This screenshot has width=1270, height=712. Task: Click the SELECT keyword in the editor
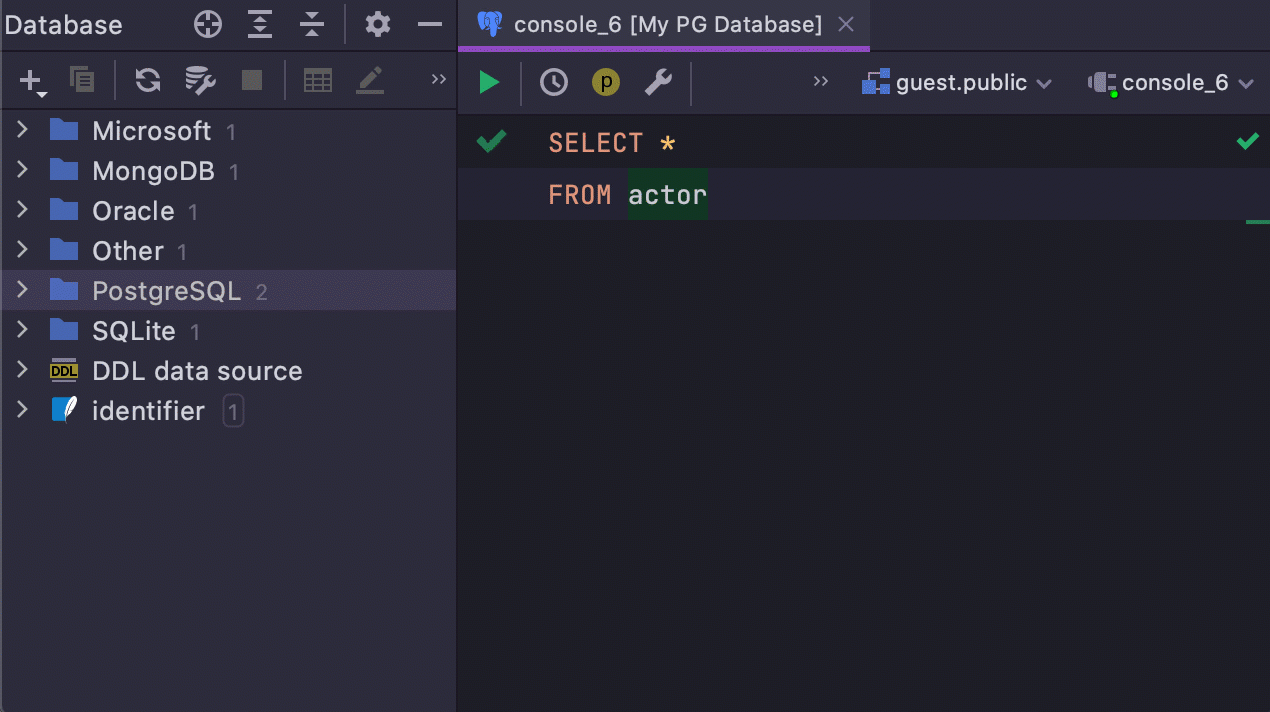pyautogui.click(x=595, y=143)
